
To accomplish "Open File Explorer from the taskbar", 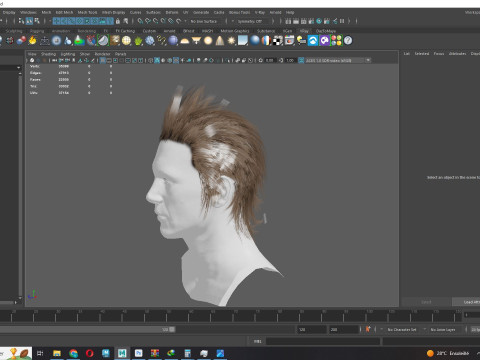I will click(57, 353).
